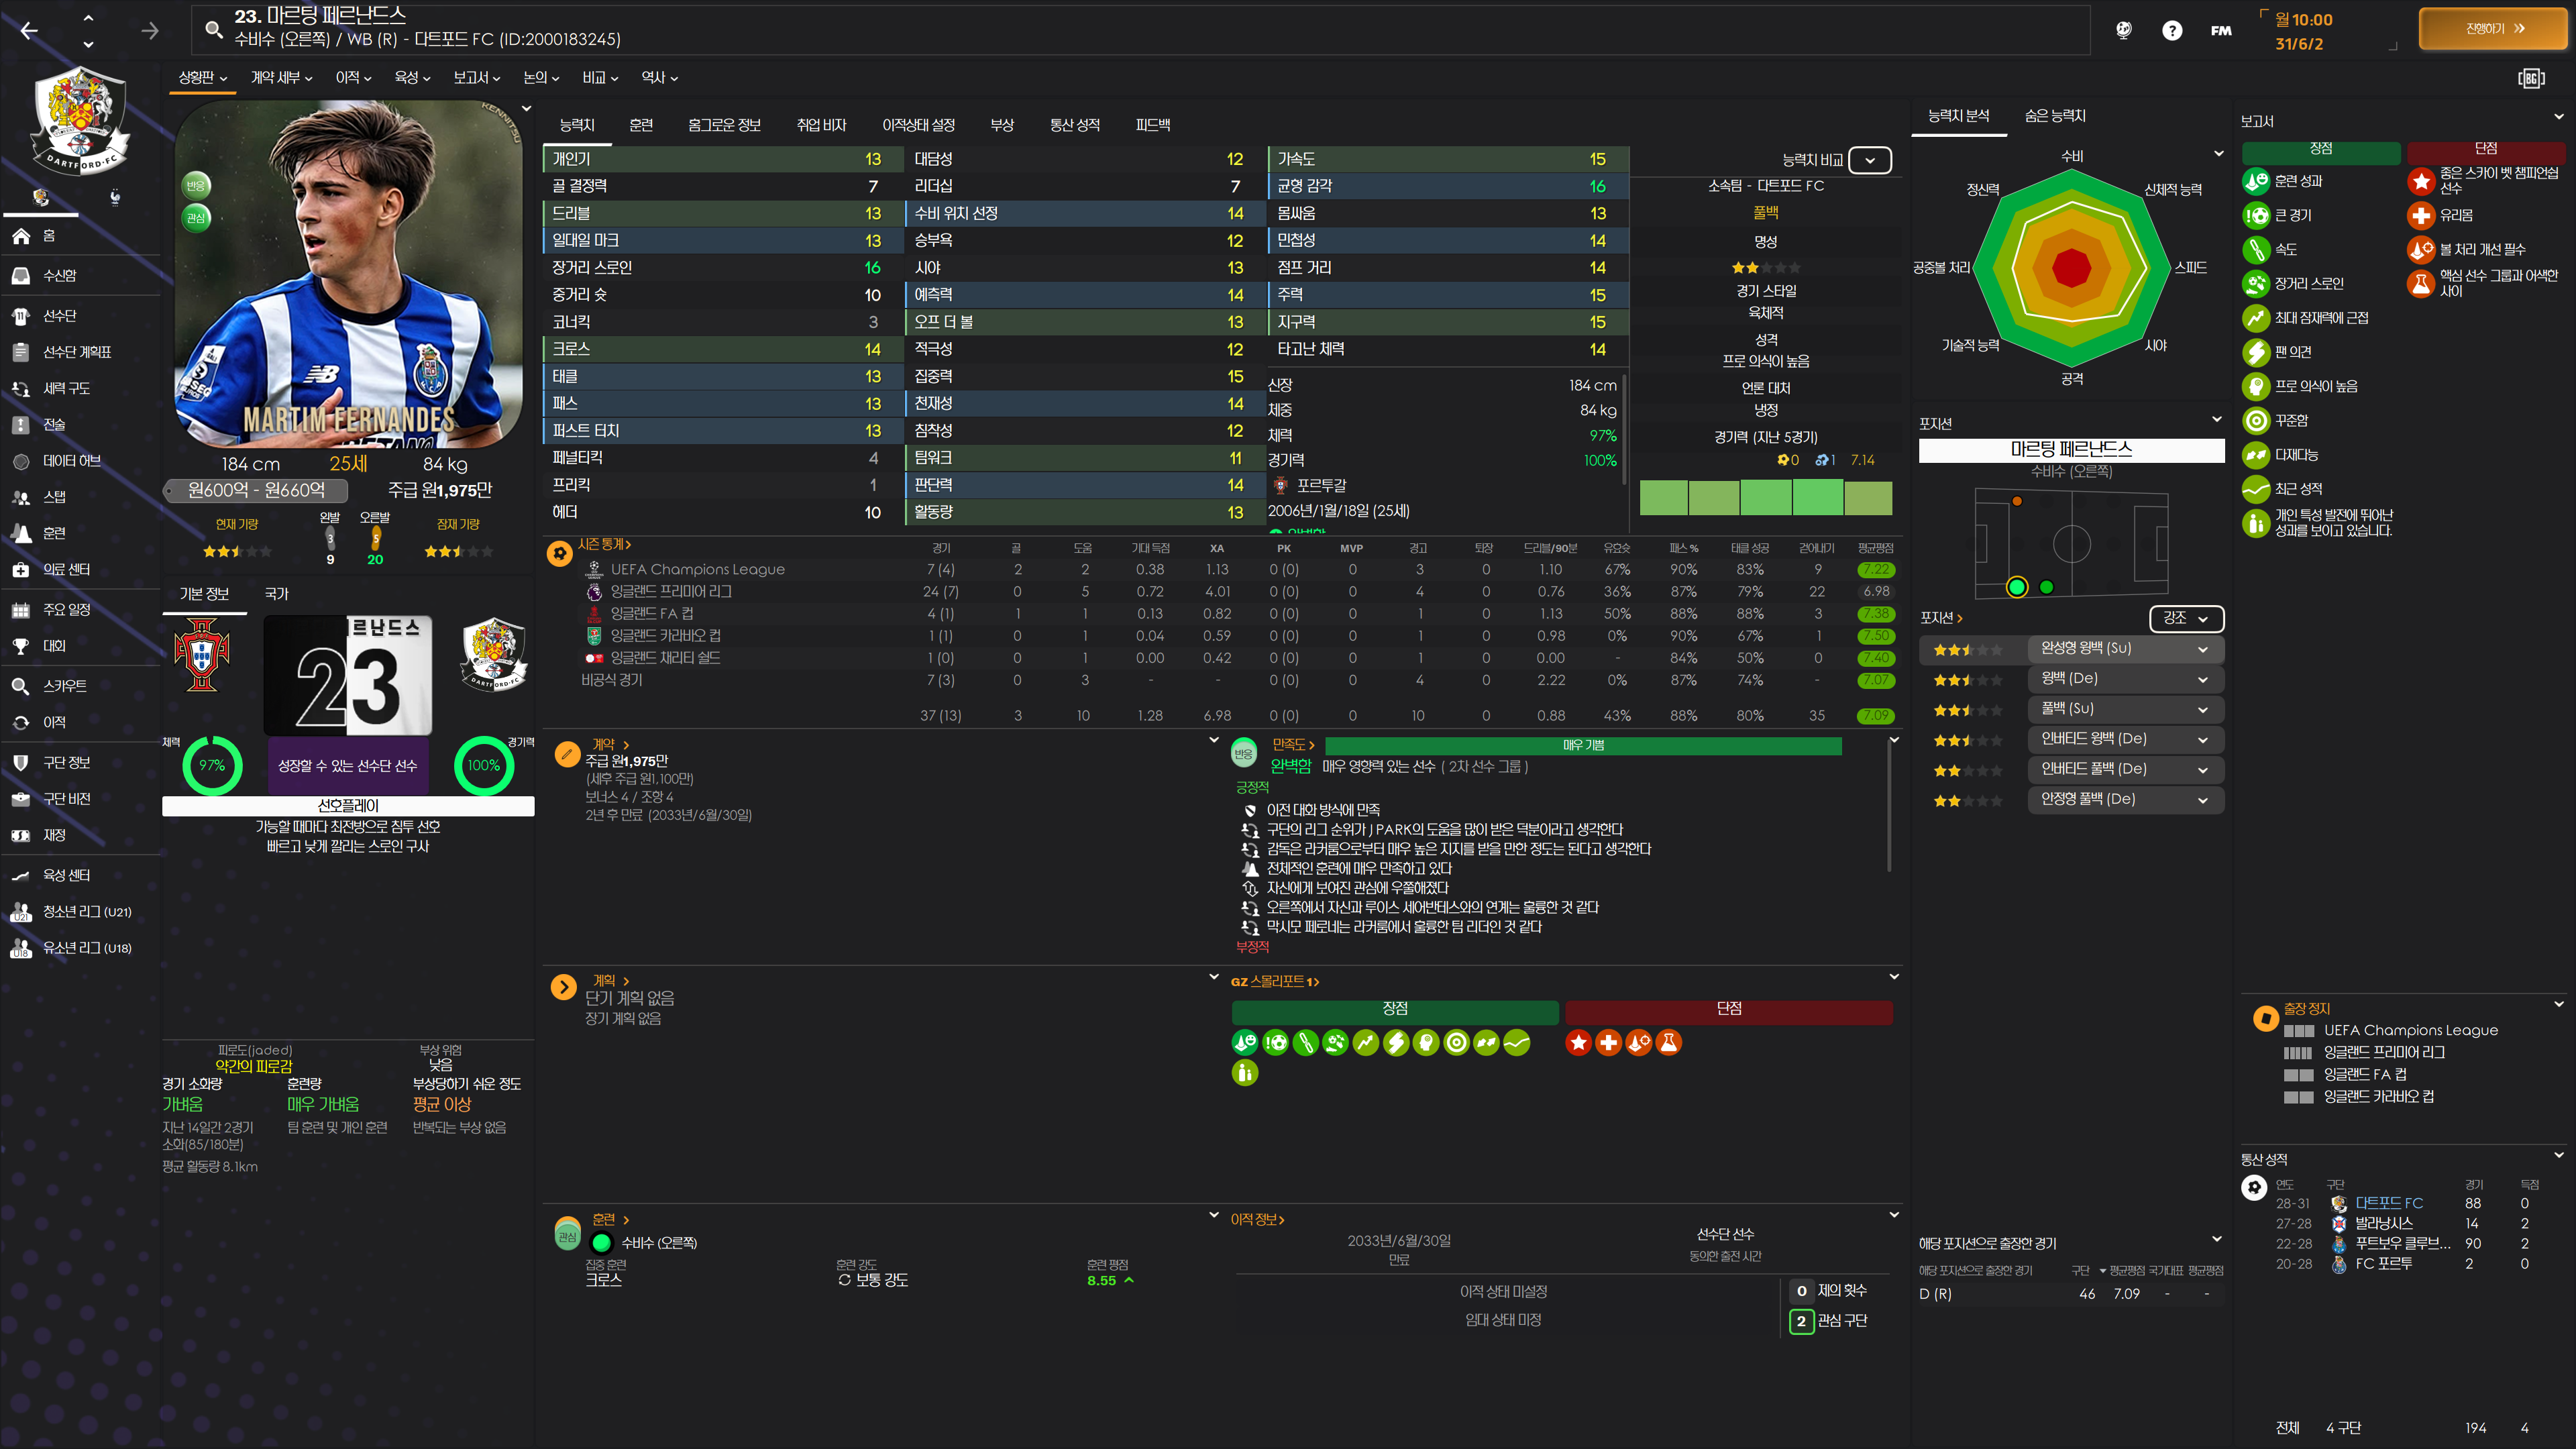Open the 이적 transfers icon
The image size is (2576, 1449).
tap(21, 722)
